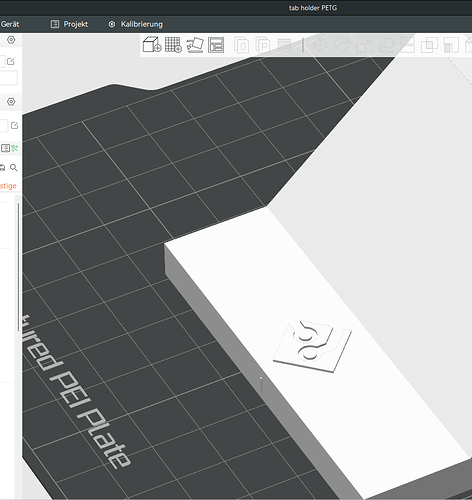
Task: Open the Projekt tab
Action: tap(69, 24)
